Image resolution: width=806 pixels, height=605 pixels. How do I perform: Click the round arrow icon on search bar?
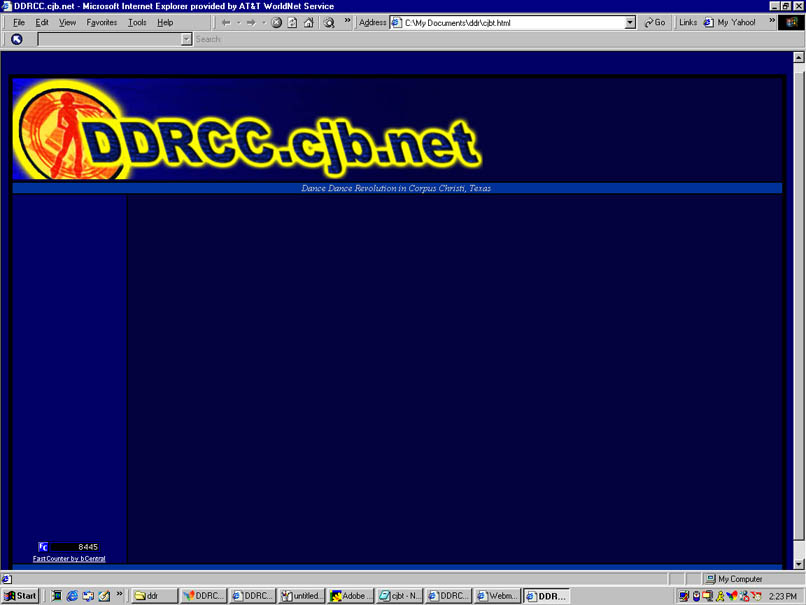click(x=16, y=39)
